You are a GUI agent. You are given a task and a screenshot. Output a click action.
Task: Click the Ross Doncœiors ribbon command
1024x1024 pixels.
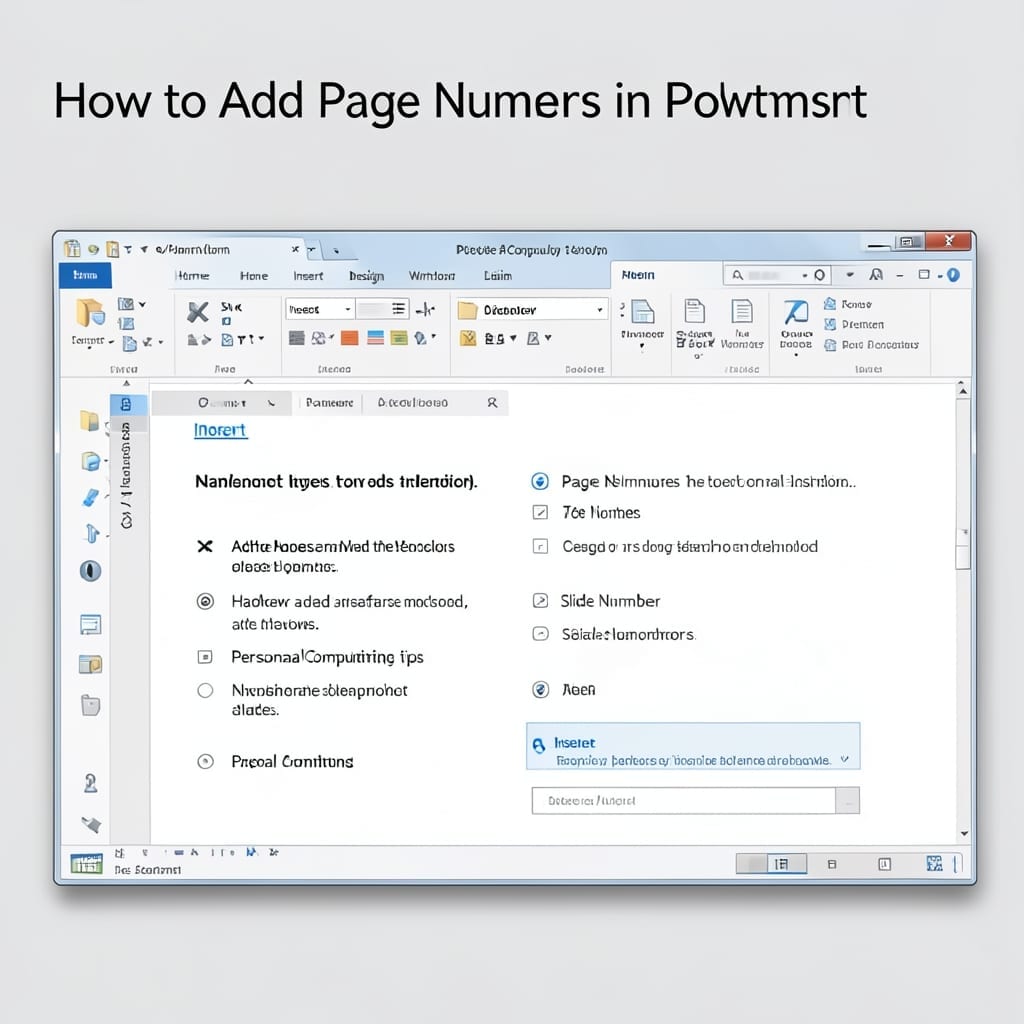point(871,344)
